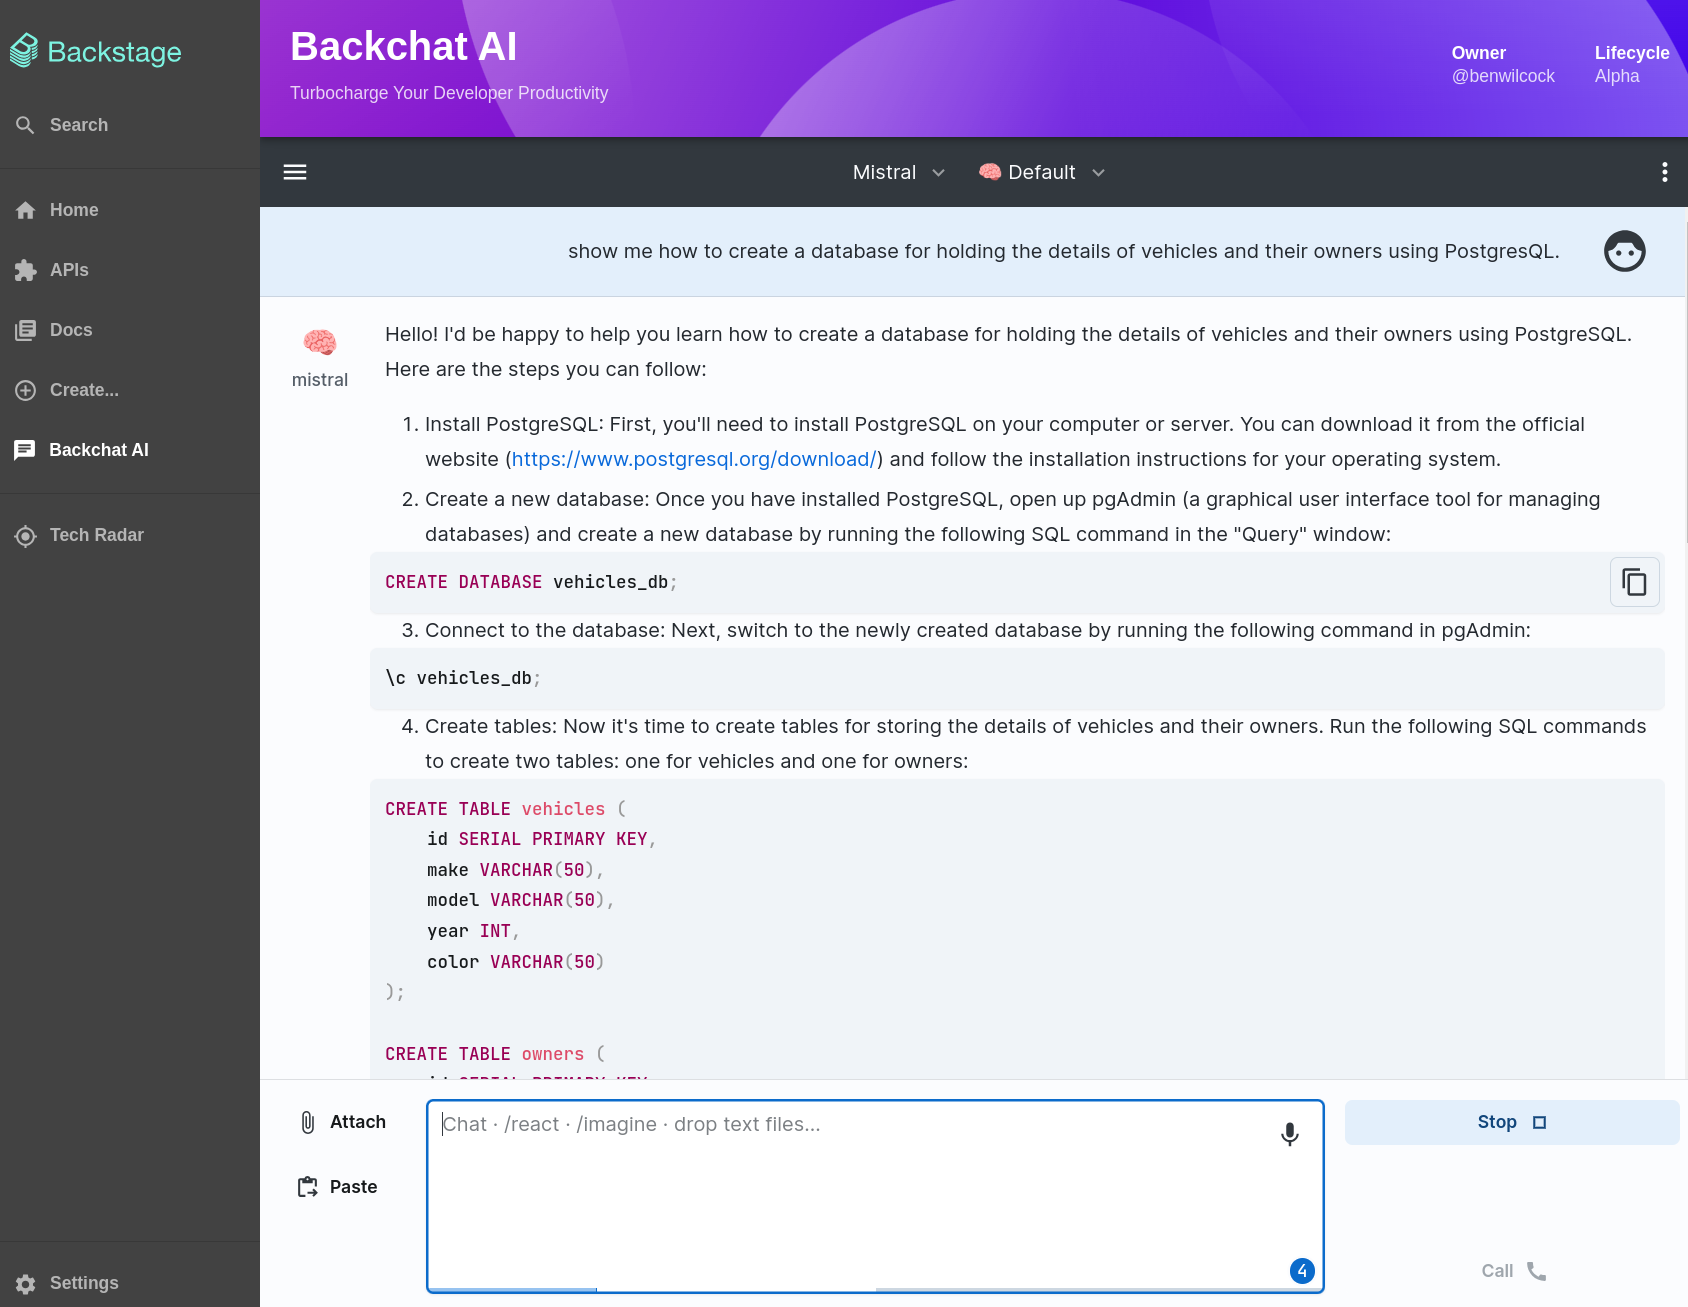Viewport: 1688px width, 1307px height.
Task: Click the paperclip Attach icon
Action: point(308,1122)
